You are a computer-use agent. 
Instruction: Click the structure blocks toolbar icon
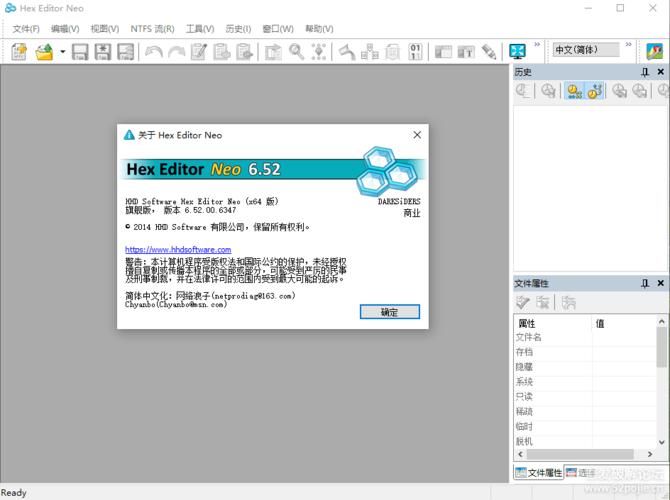coord(370,52)
